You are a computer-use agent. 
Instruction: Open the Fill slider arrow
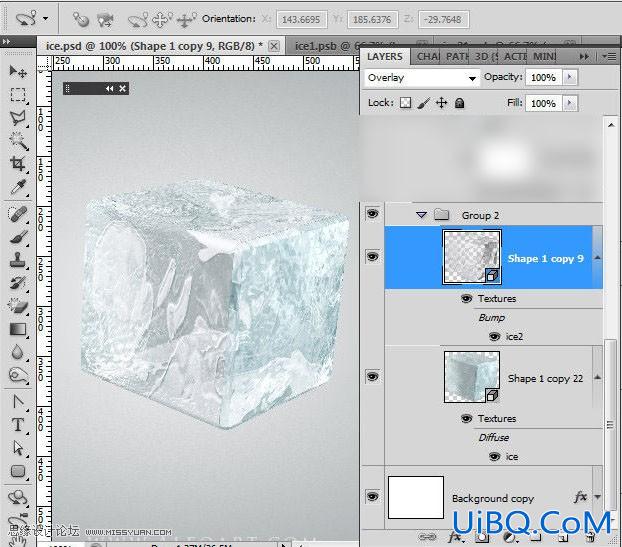570,103
